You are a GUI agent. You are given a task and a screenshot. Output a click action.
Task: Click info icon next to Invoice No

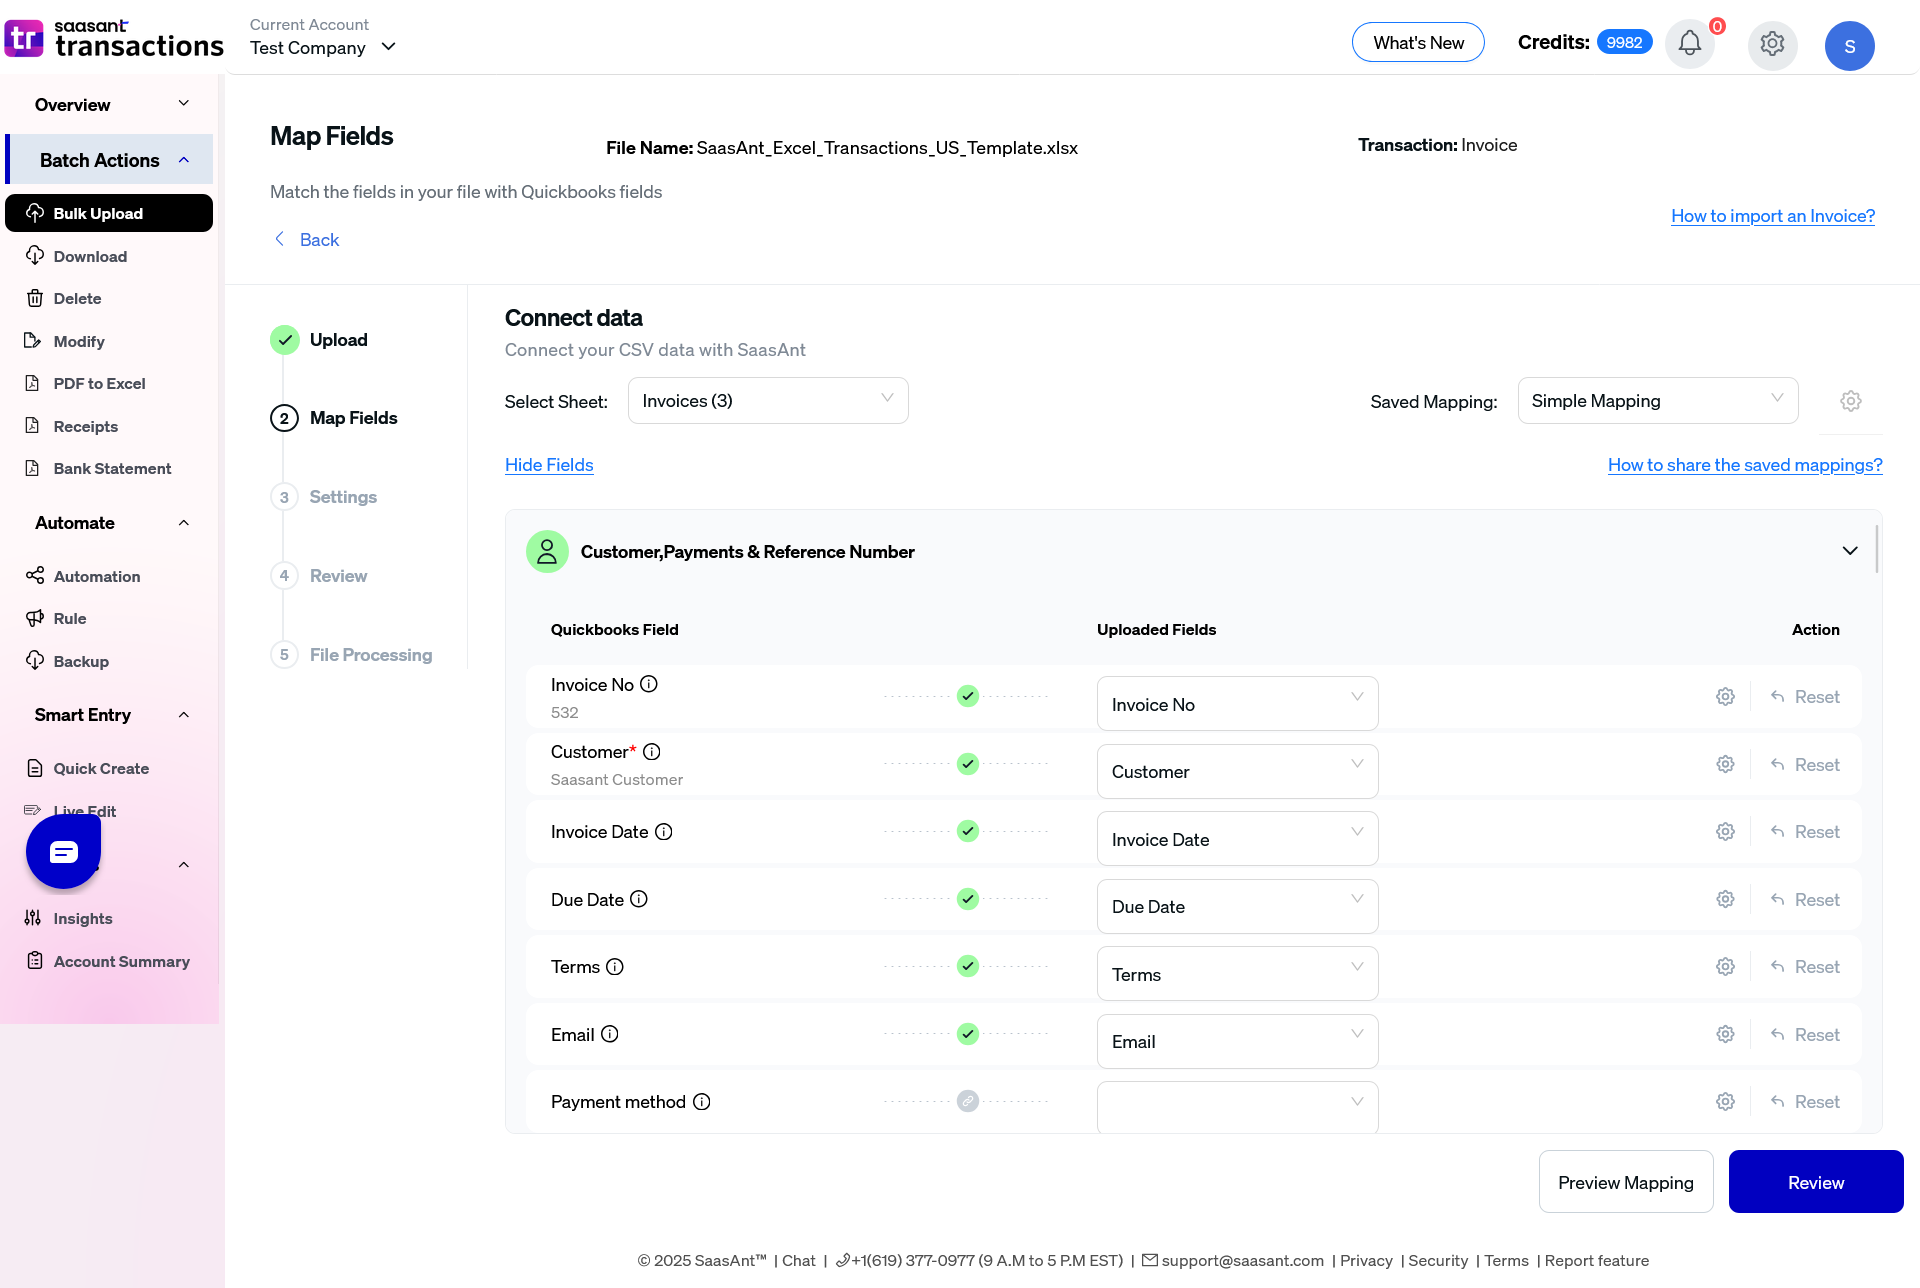[x=649, y=684]
